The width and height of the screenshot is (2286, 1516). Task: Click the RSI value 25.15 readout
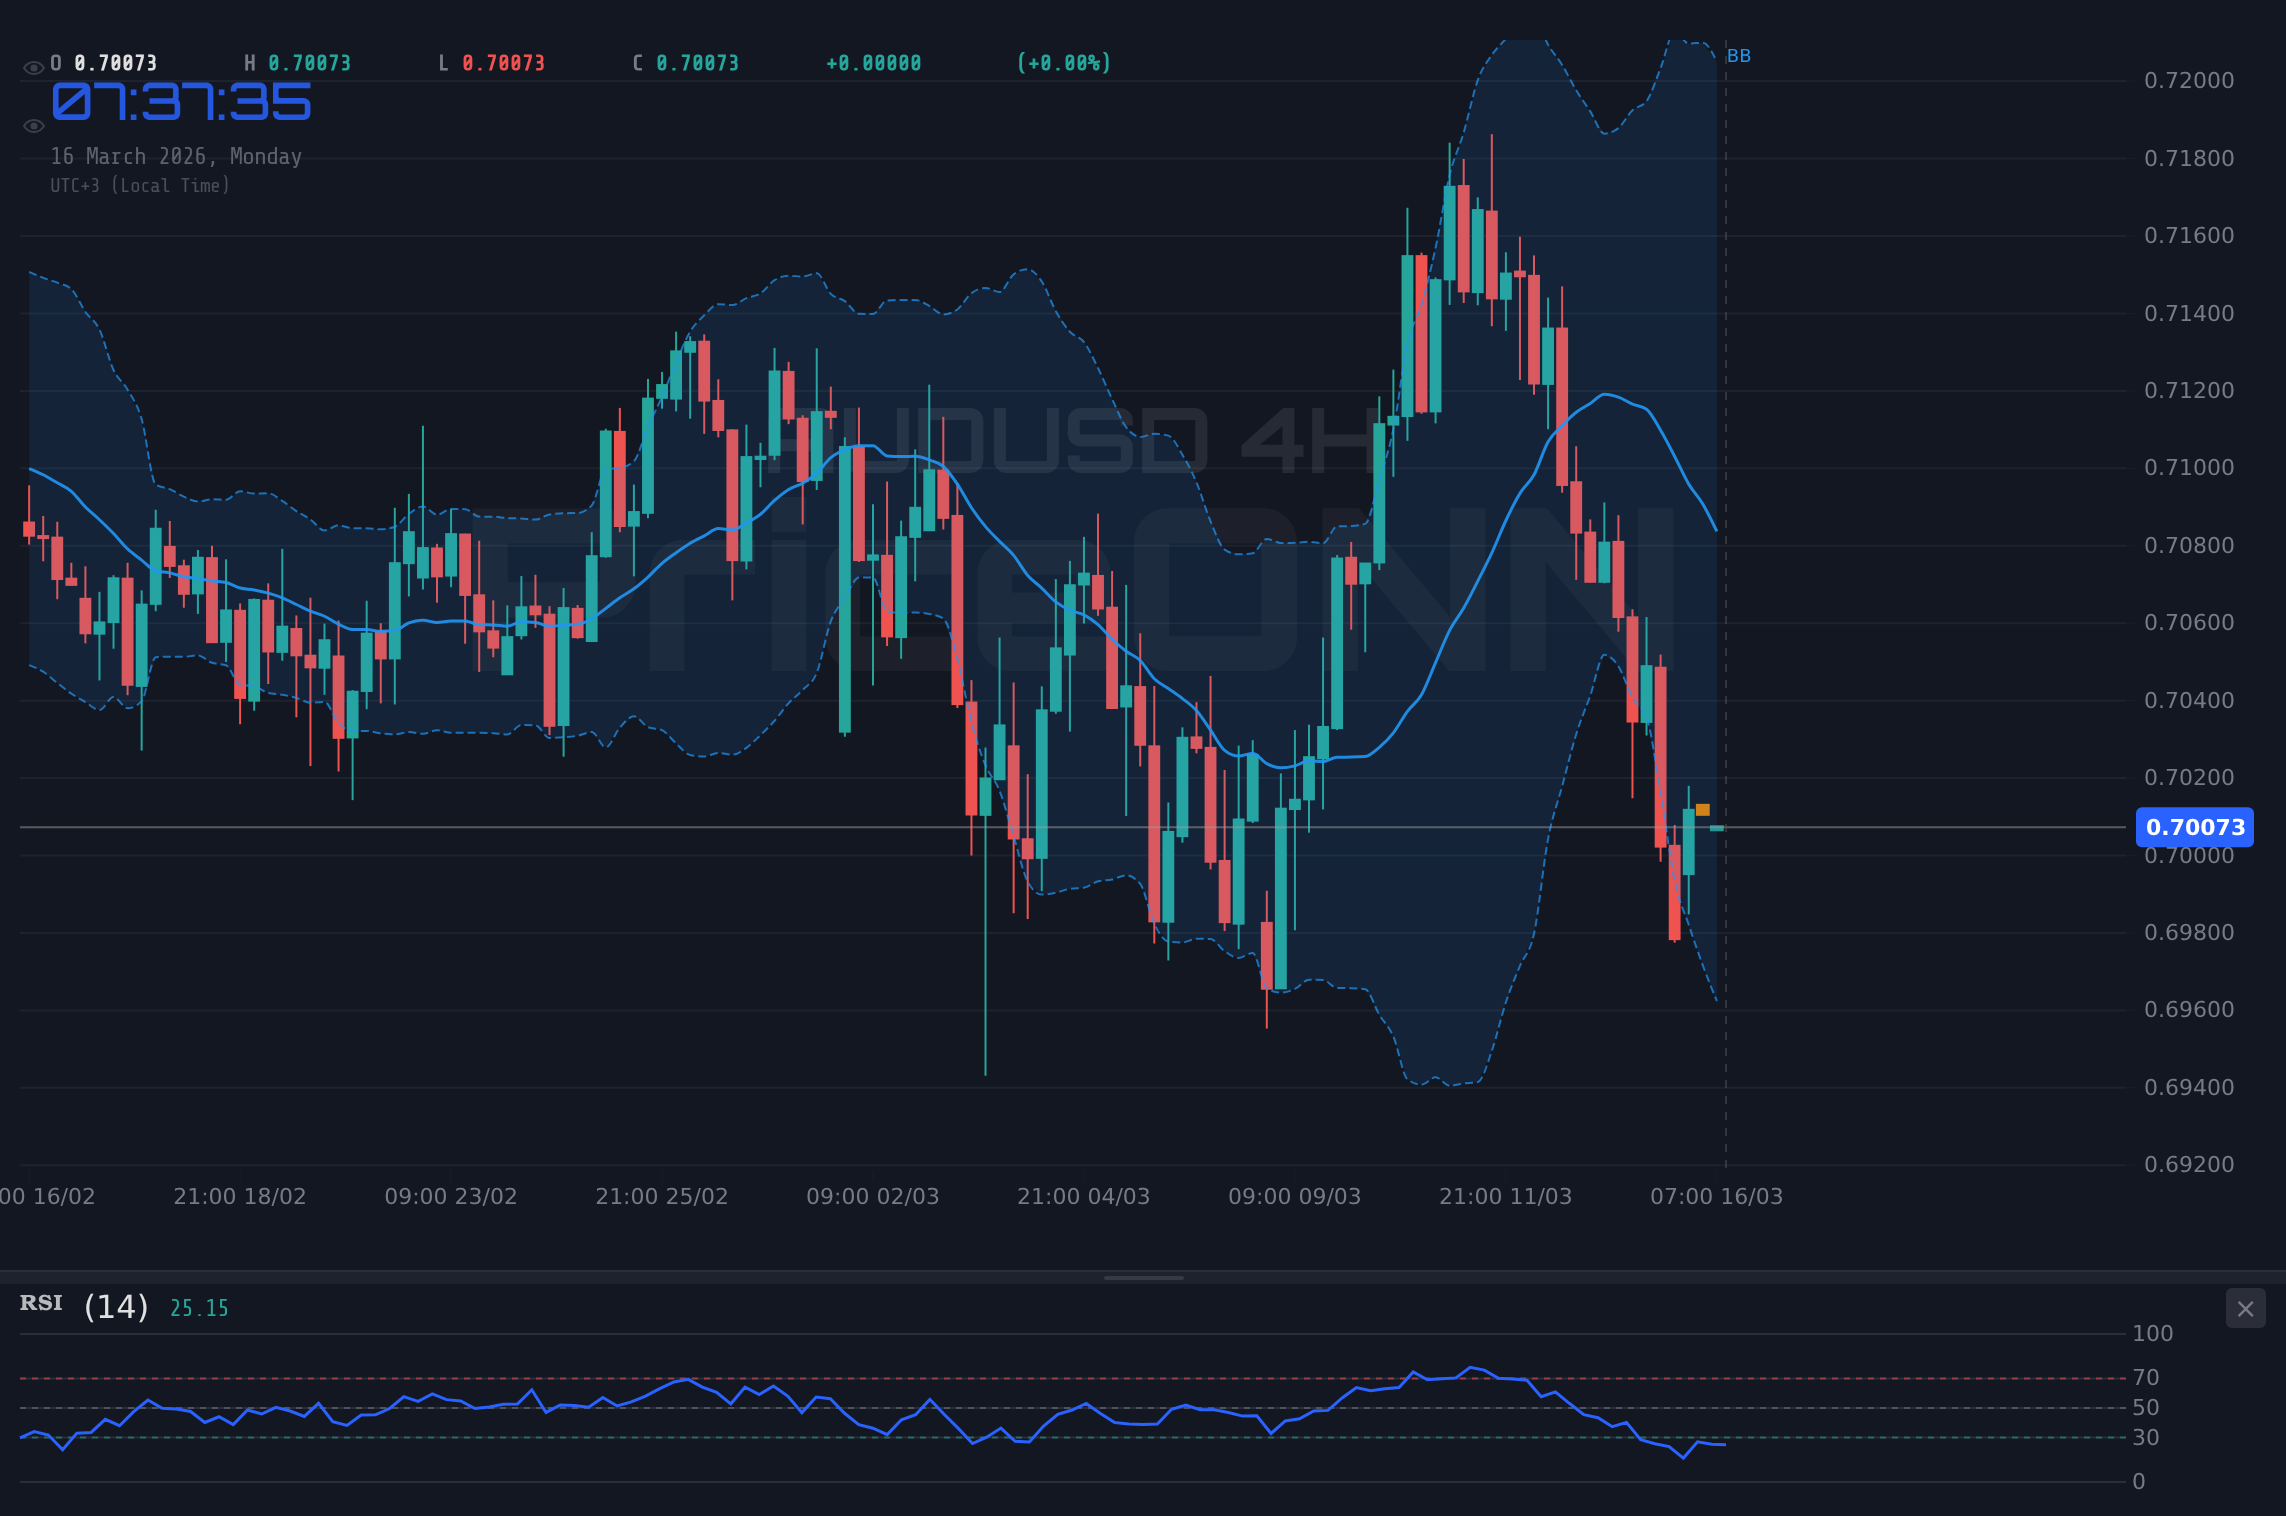[x=198, y=1307]
